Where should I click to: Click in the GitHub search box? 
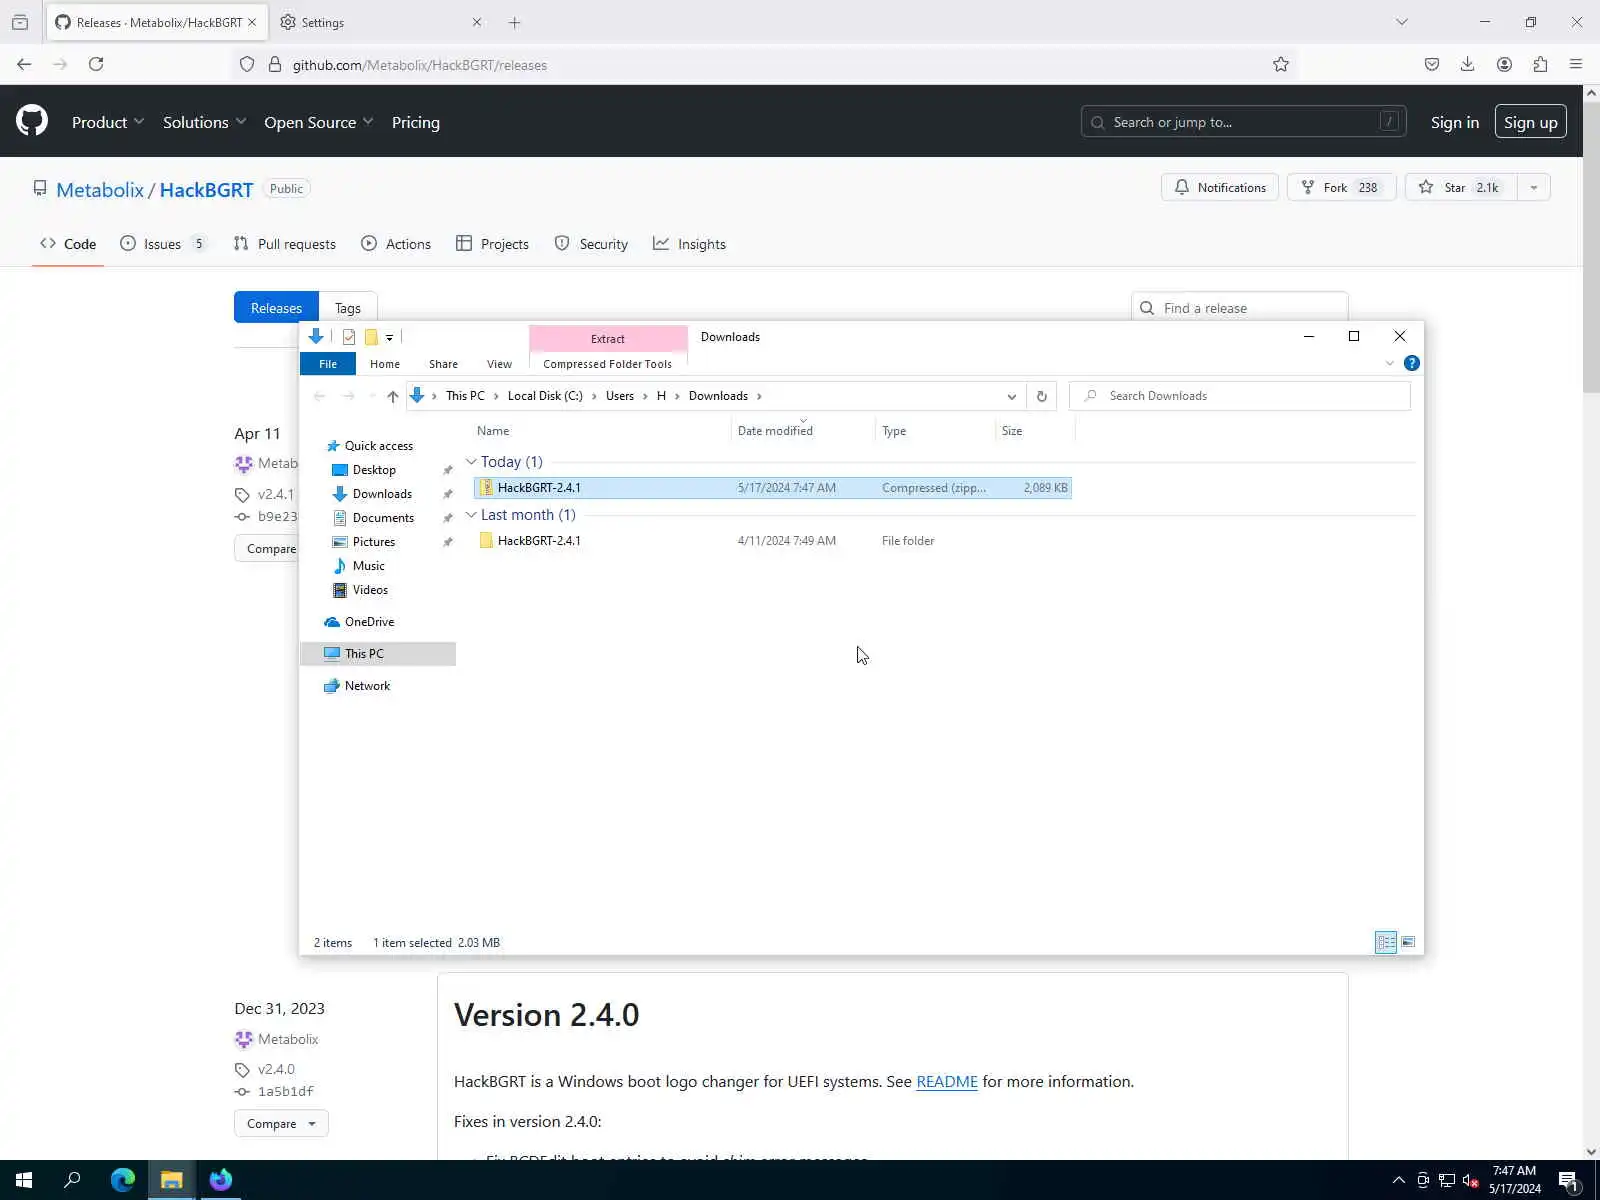point(1243,122)
